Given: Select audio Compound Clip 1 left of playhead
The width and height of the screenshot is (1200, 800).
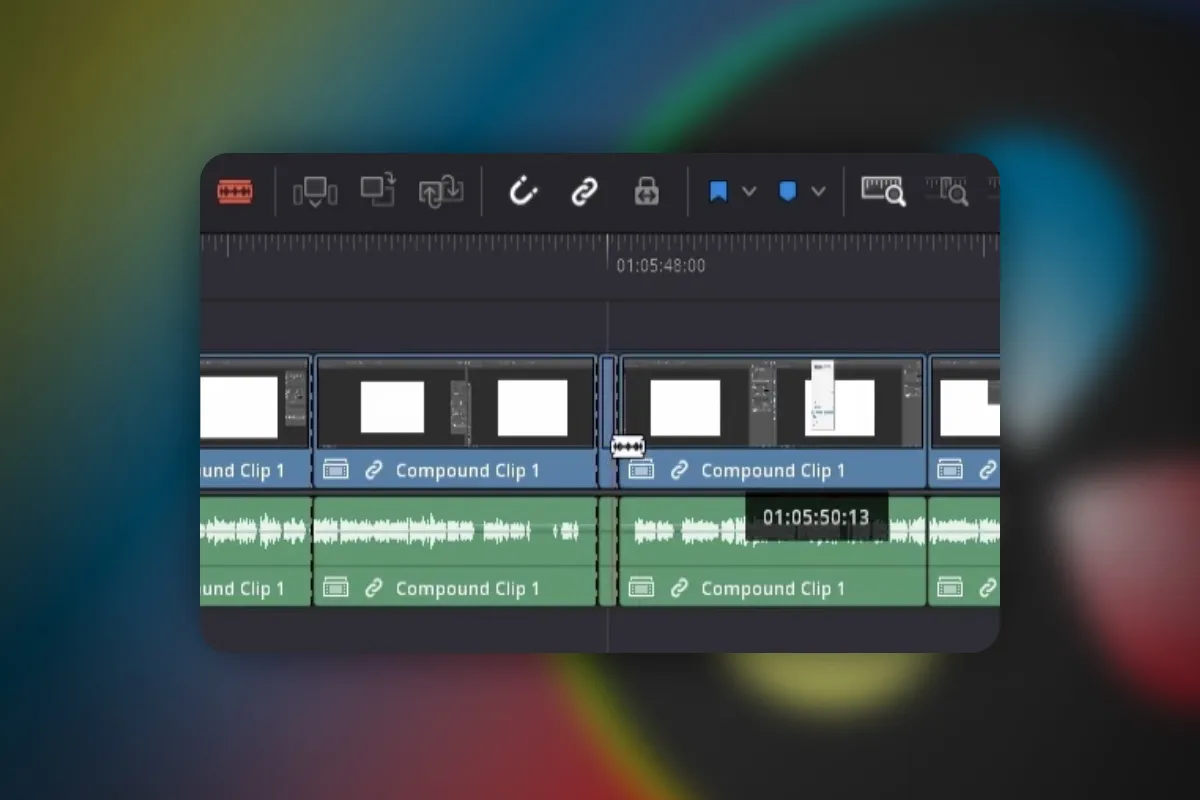Looking at the screenshot, I should 456,551.
